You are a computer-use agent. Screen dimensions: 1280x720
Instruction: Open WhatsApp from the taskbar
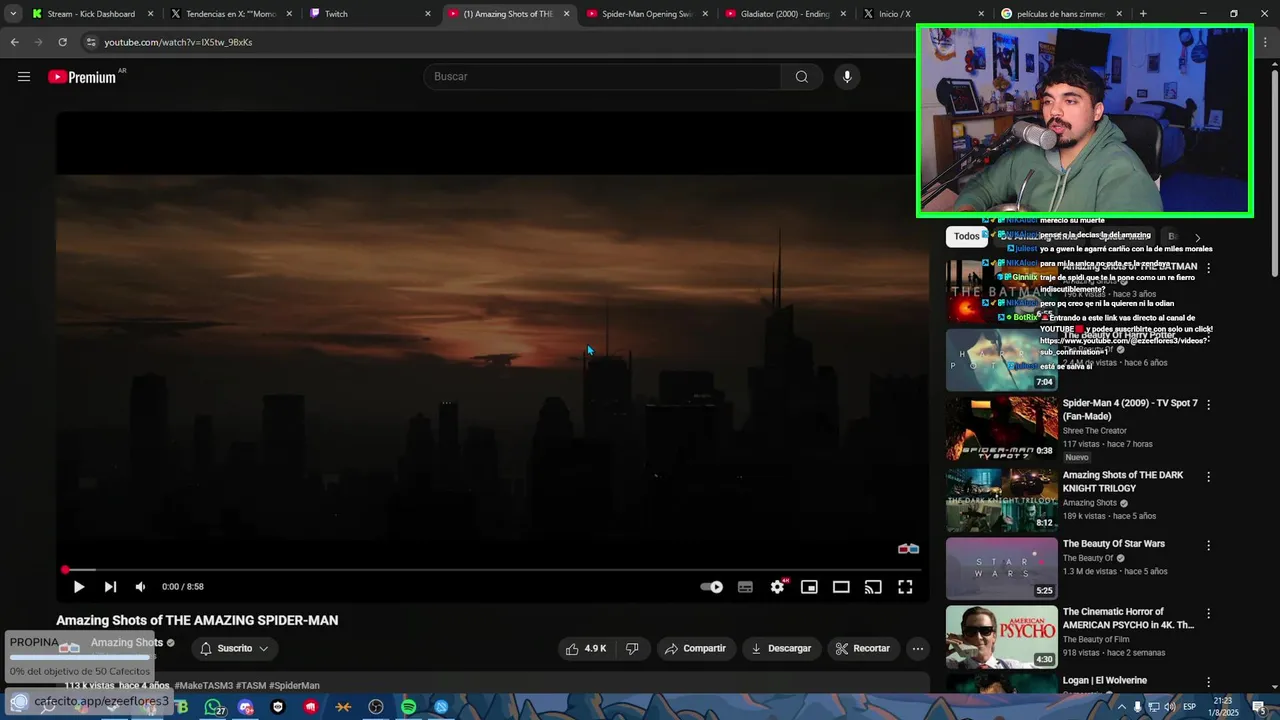(213, 707)
